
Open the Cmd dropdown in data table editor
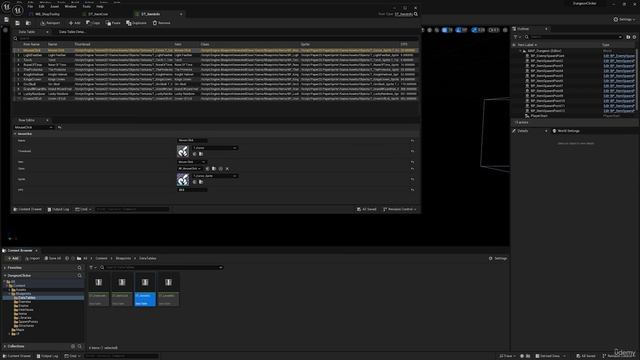click(x=83, y=209)
